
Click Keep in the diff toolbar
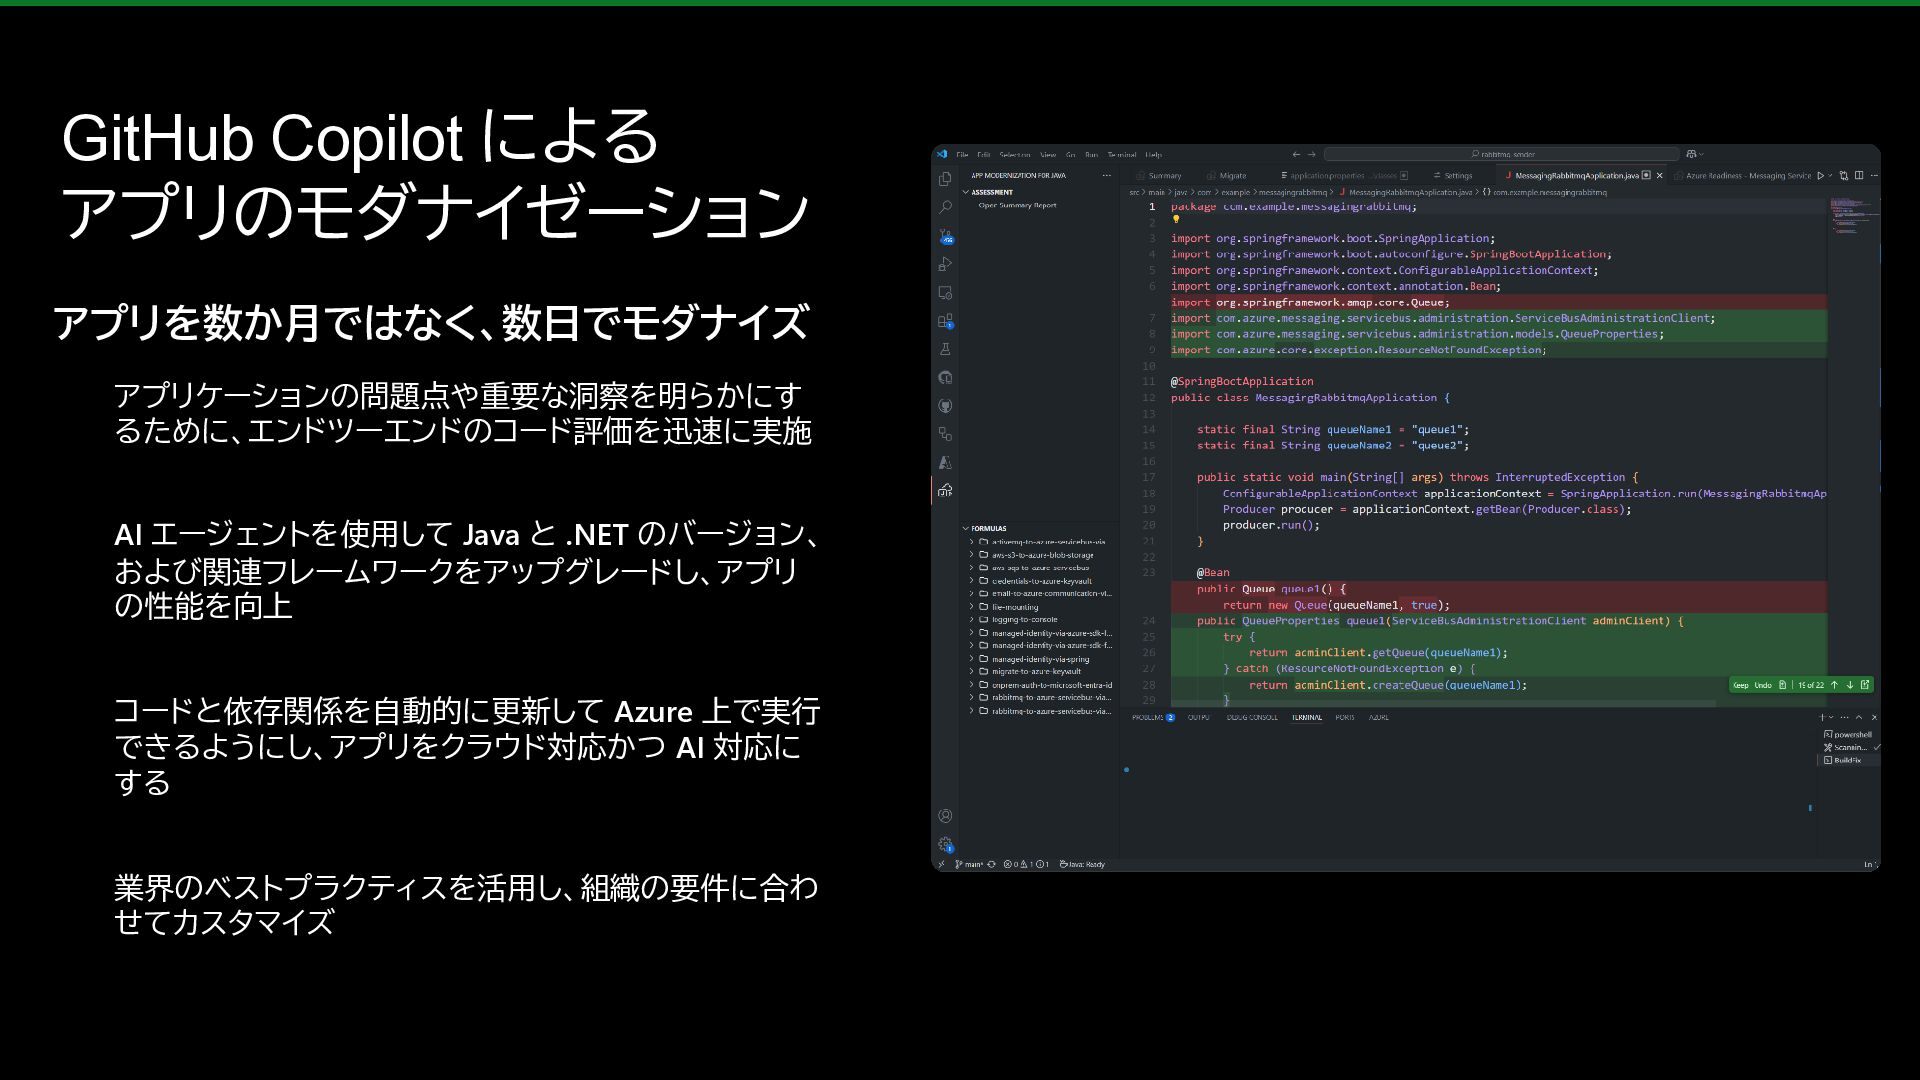pos(1741,685)
